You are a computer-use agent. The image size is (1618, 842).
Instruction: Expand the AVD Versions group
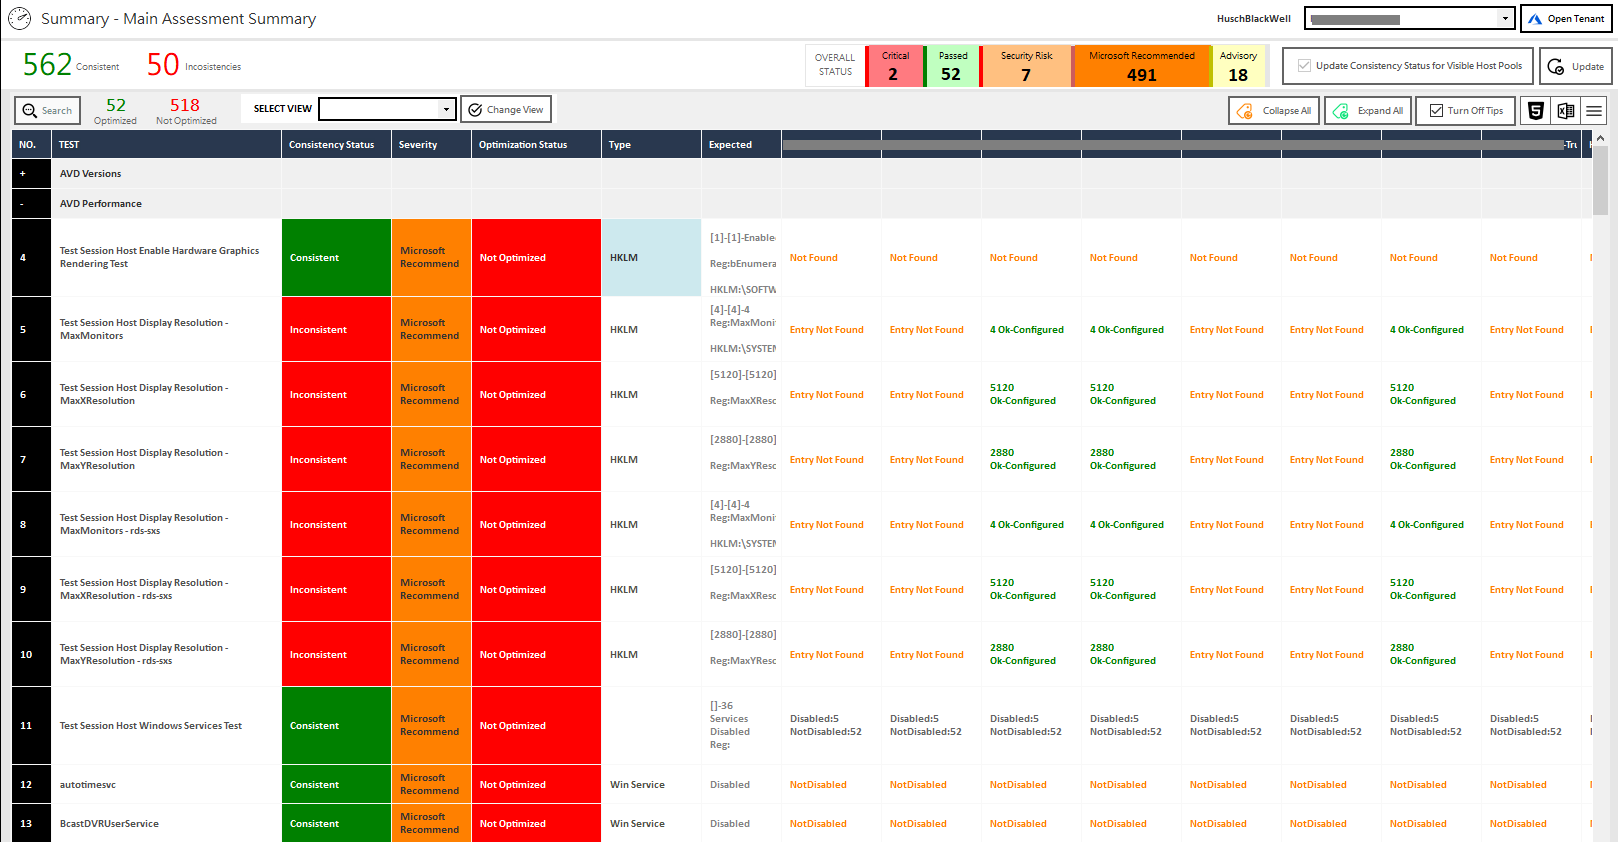tap(23, 174)
